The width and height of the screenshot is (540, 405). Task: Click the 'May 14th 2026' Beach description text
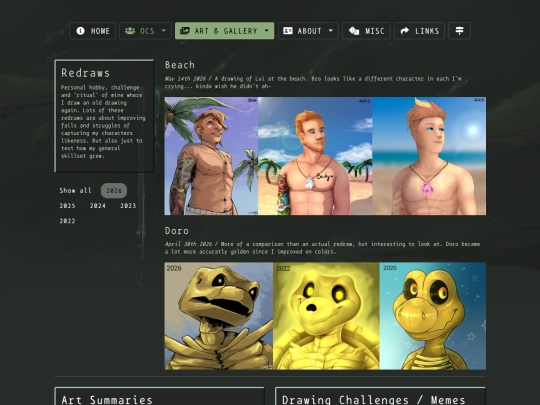pyautogui.click(x=313, y=82)
